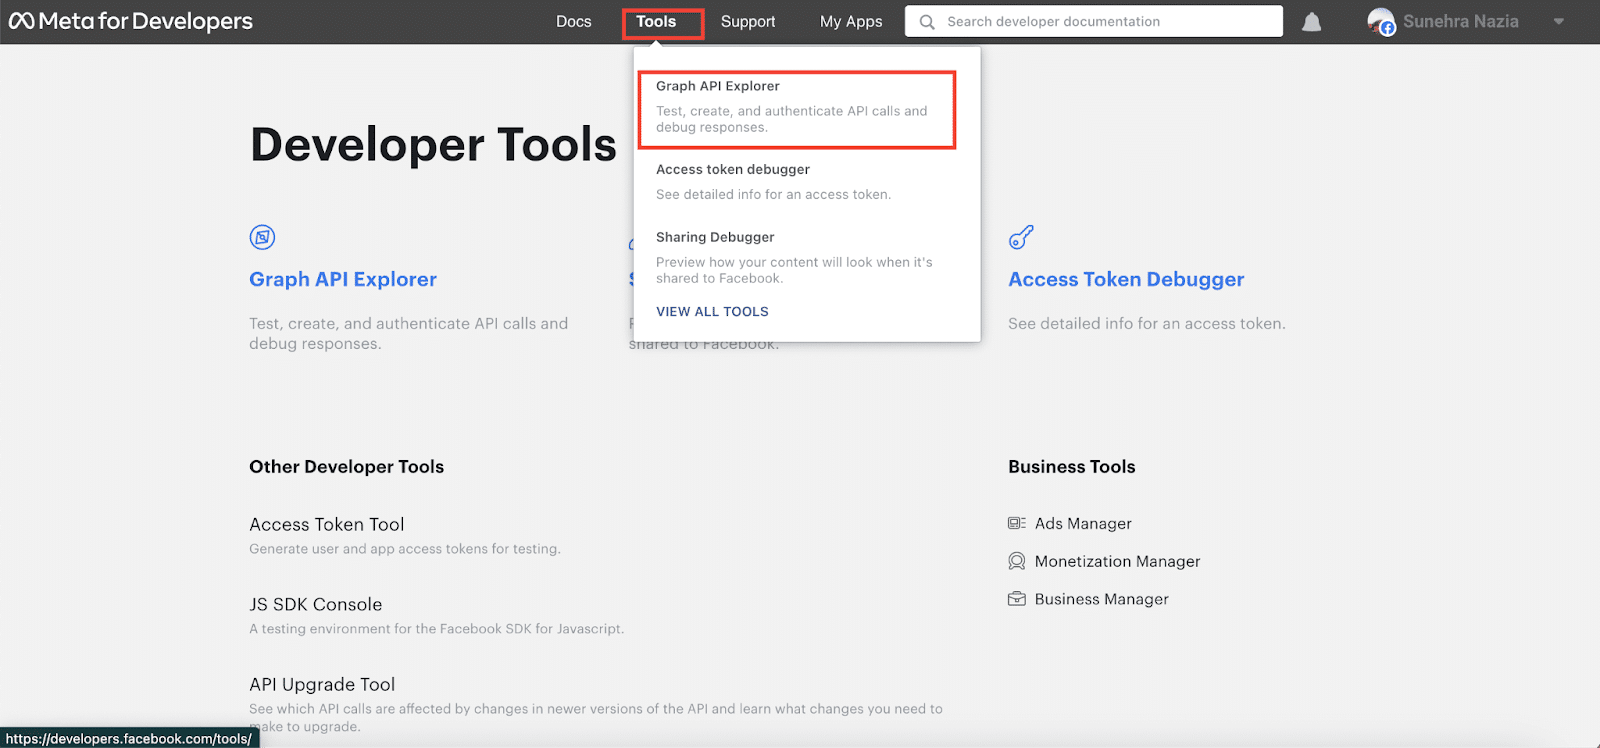Select Sharing Debugger from Tools dropdown
The height and width of the screenshot is (748, 1600).
click(x=715, y=237)
